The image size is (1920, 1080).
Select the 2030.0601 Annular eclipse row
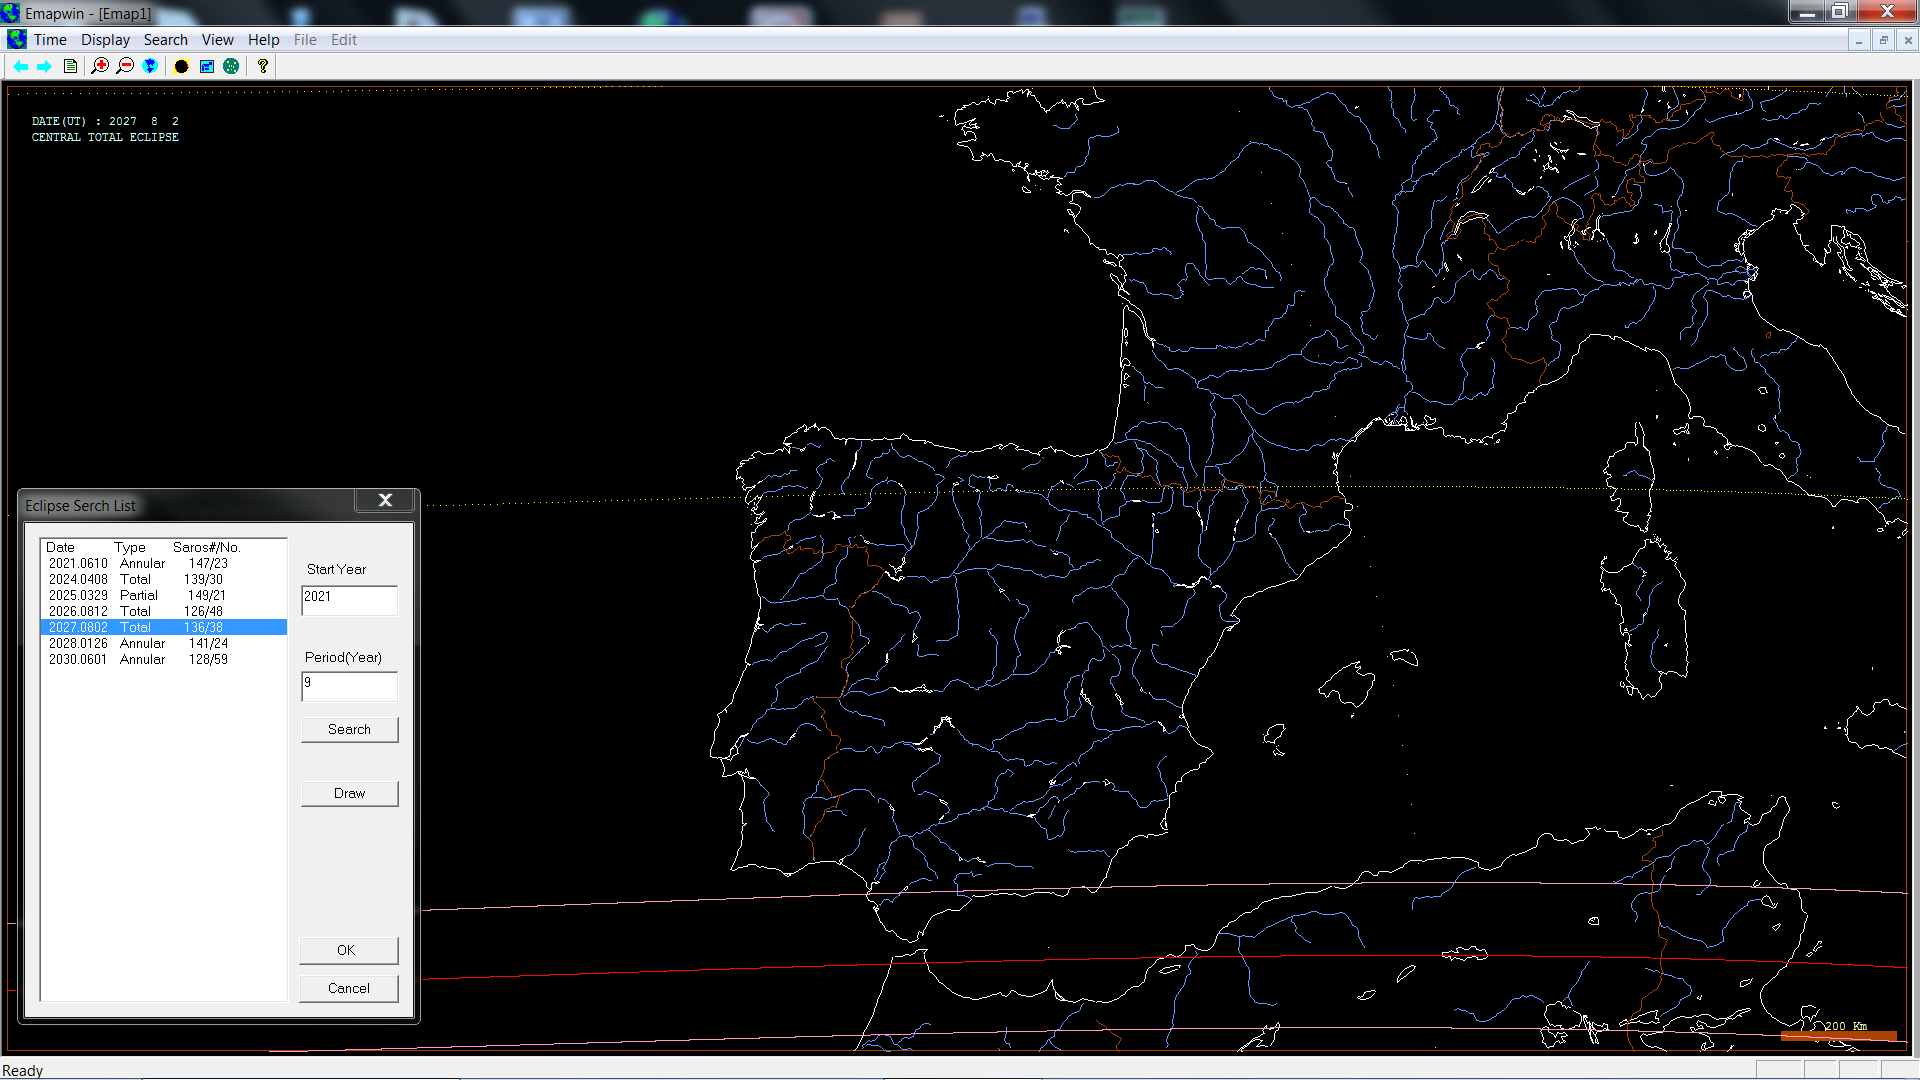pyautogui.click(x=163, y=659)
